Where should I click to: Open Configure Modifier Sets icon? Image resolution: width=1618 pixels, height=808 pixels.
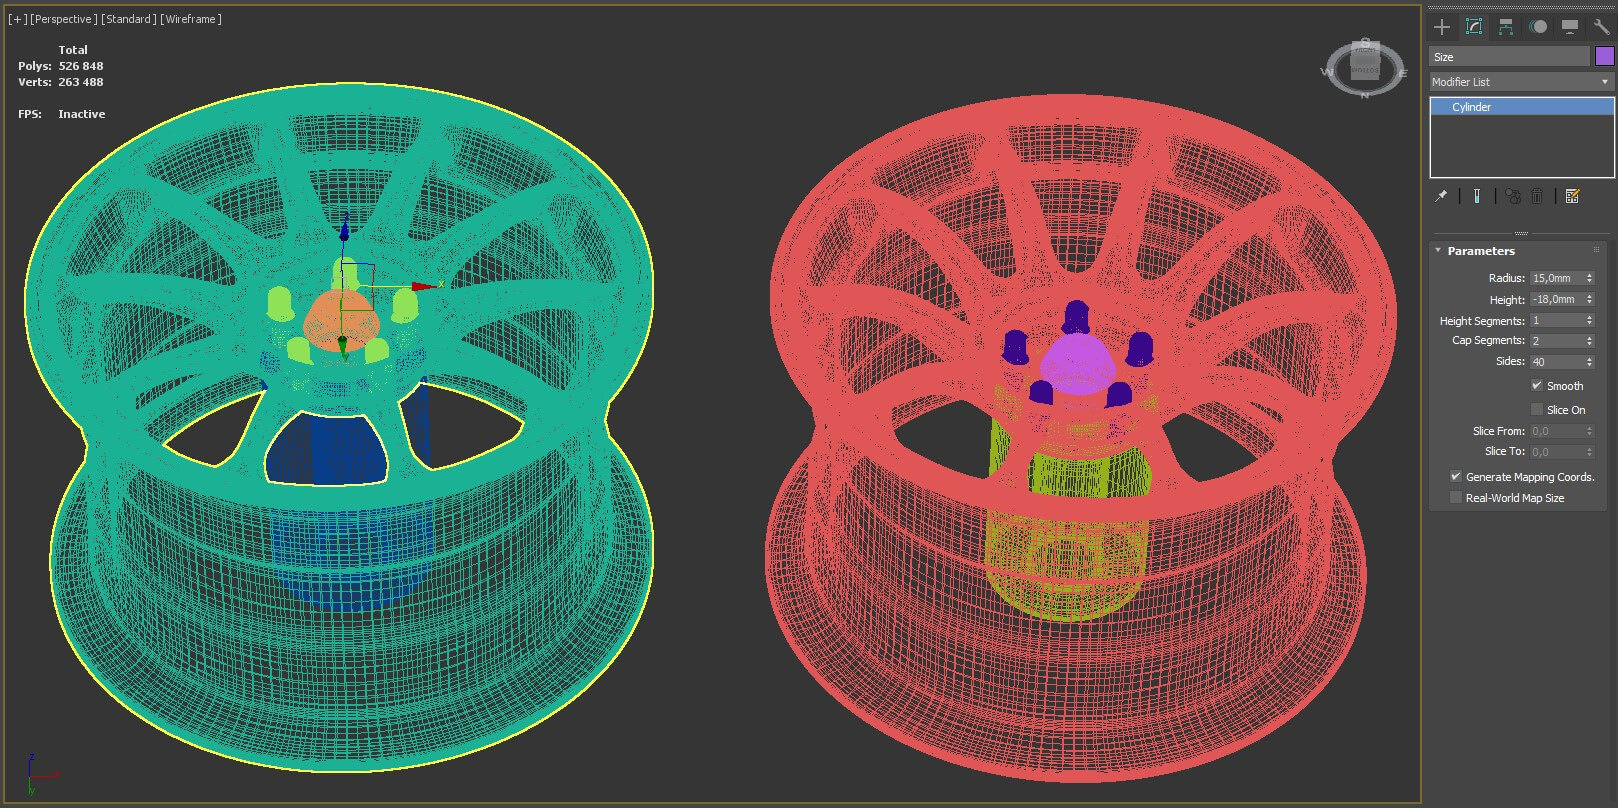1572,196
